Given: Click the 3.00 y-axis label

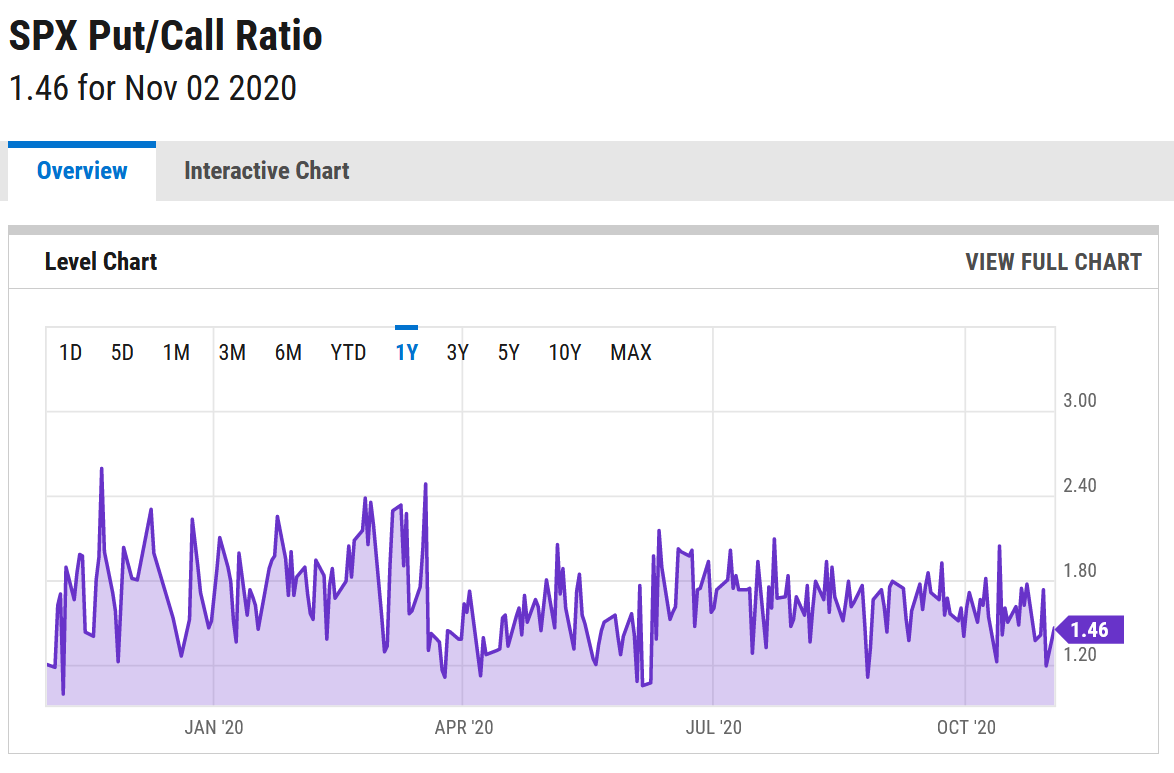Looking at the screenshot, I should (x=1080, y=401).
